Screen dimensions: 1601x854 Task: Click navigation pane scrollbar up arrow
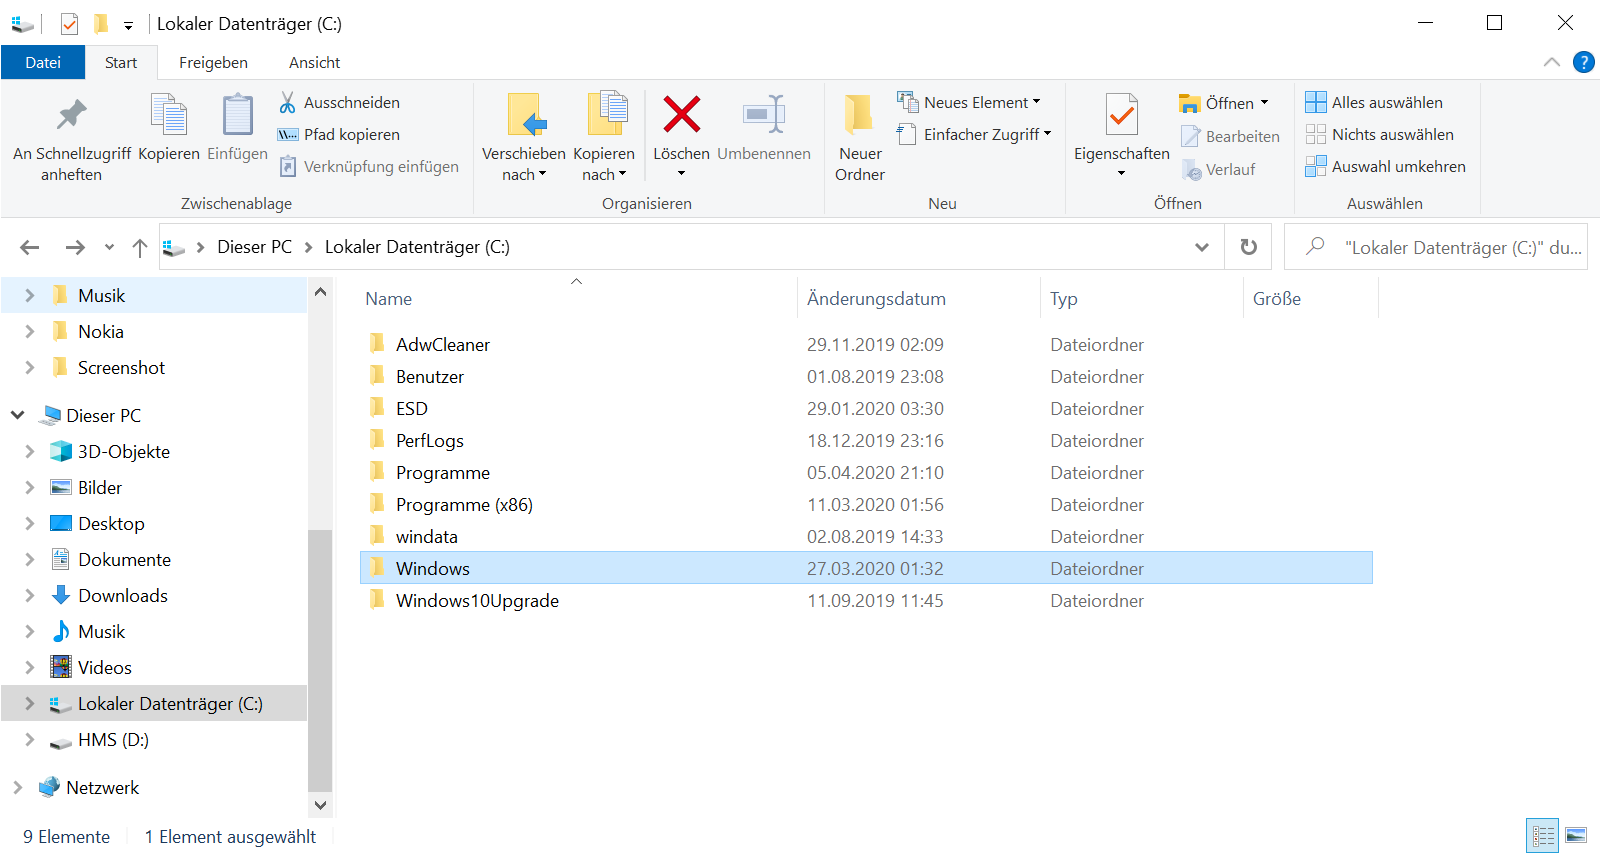[320, 292]
